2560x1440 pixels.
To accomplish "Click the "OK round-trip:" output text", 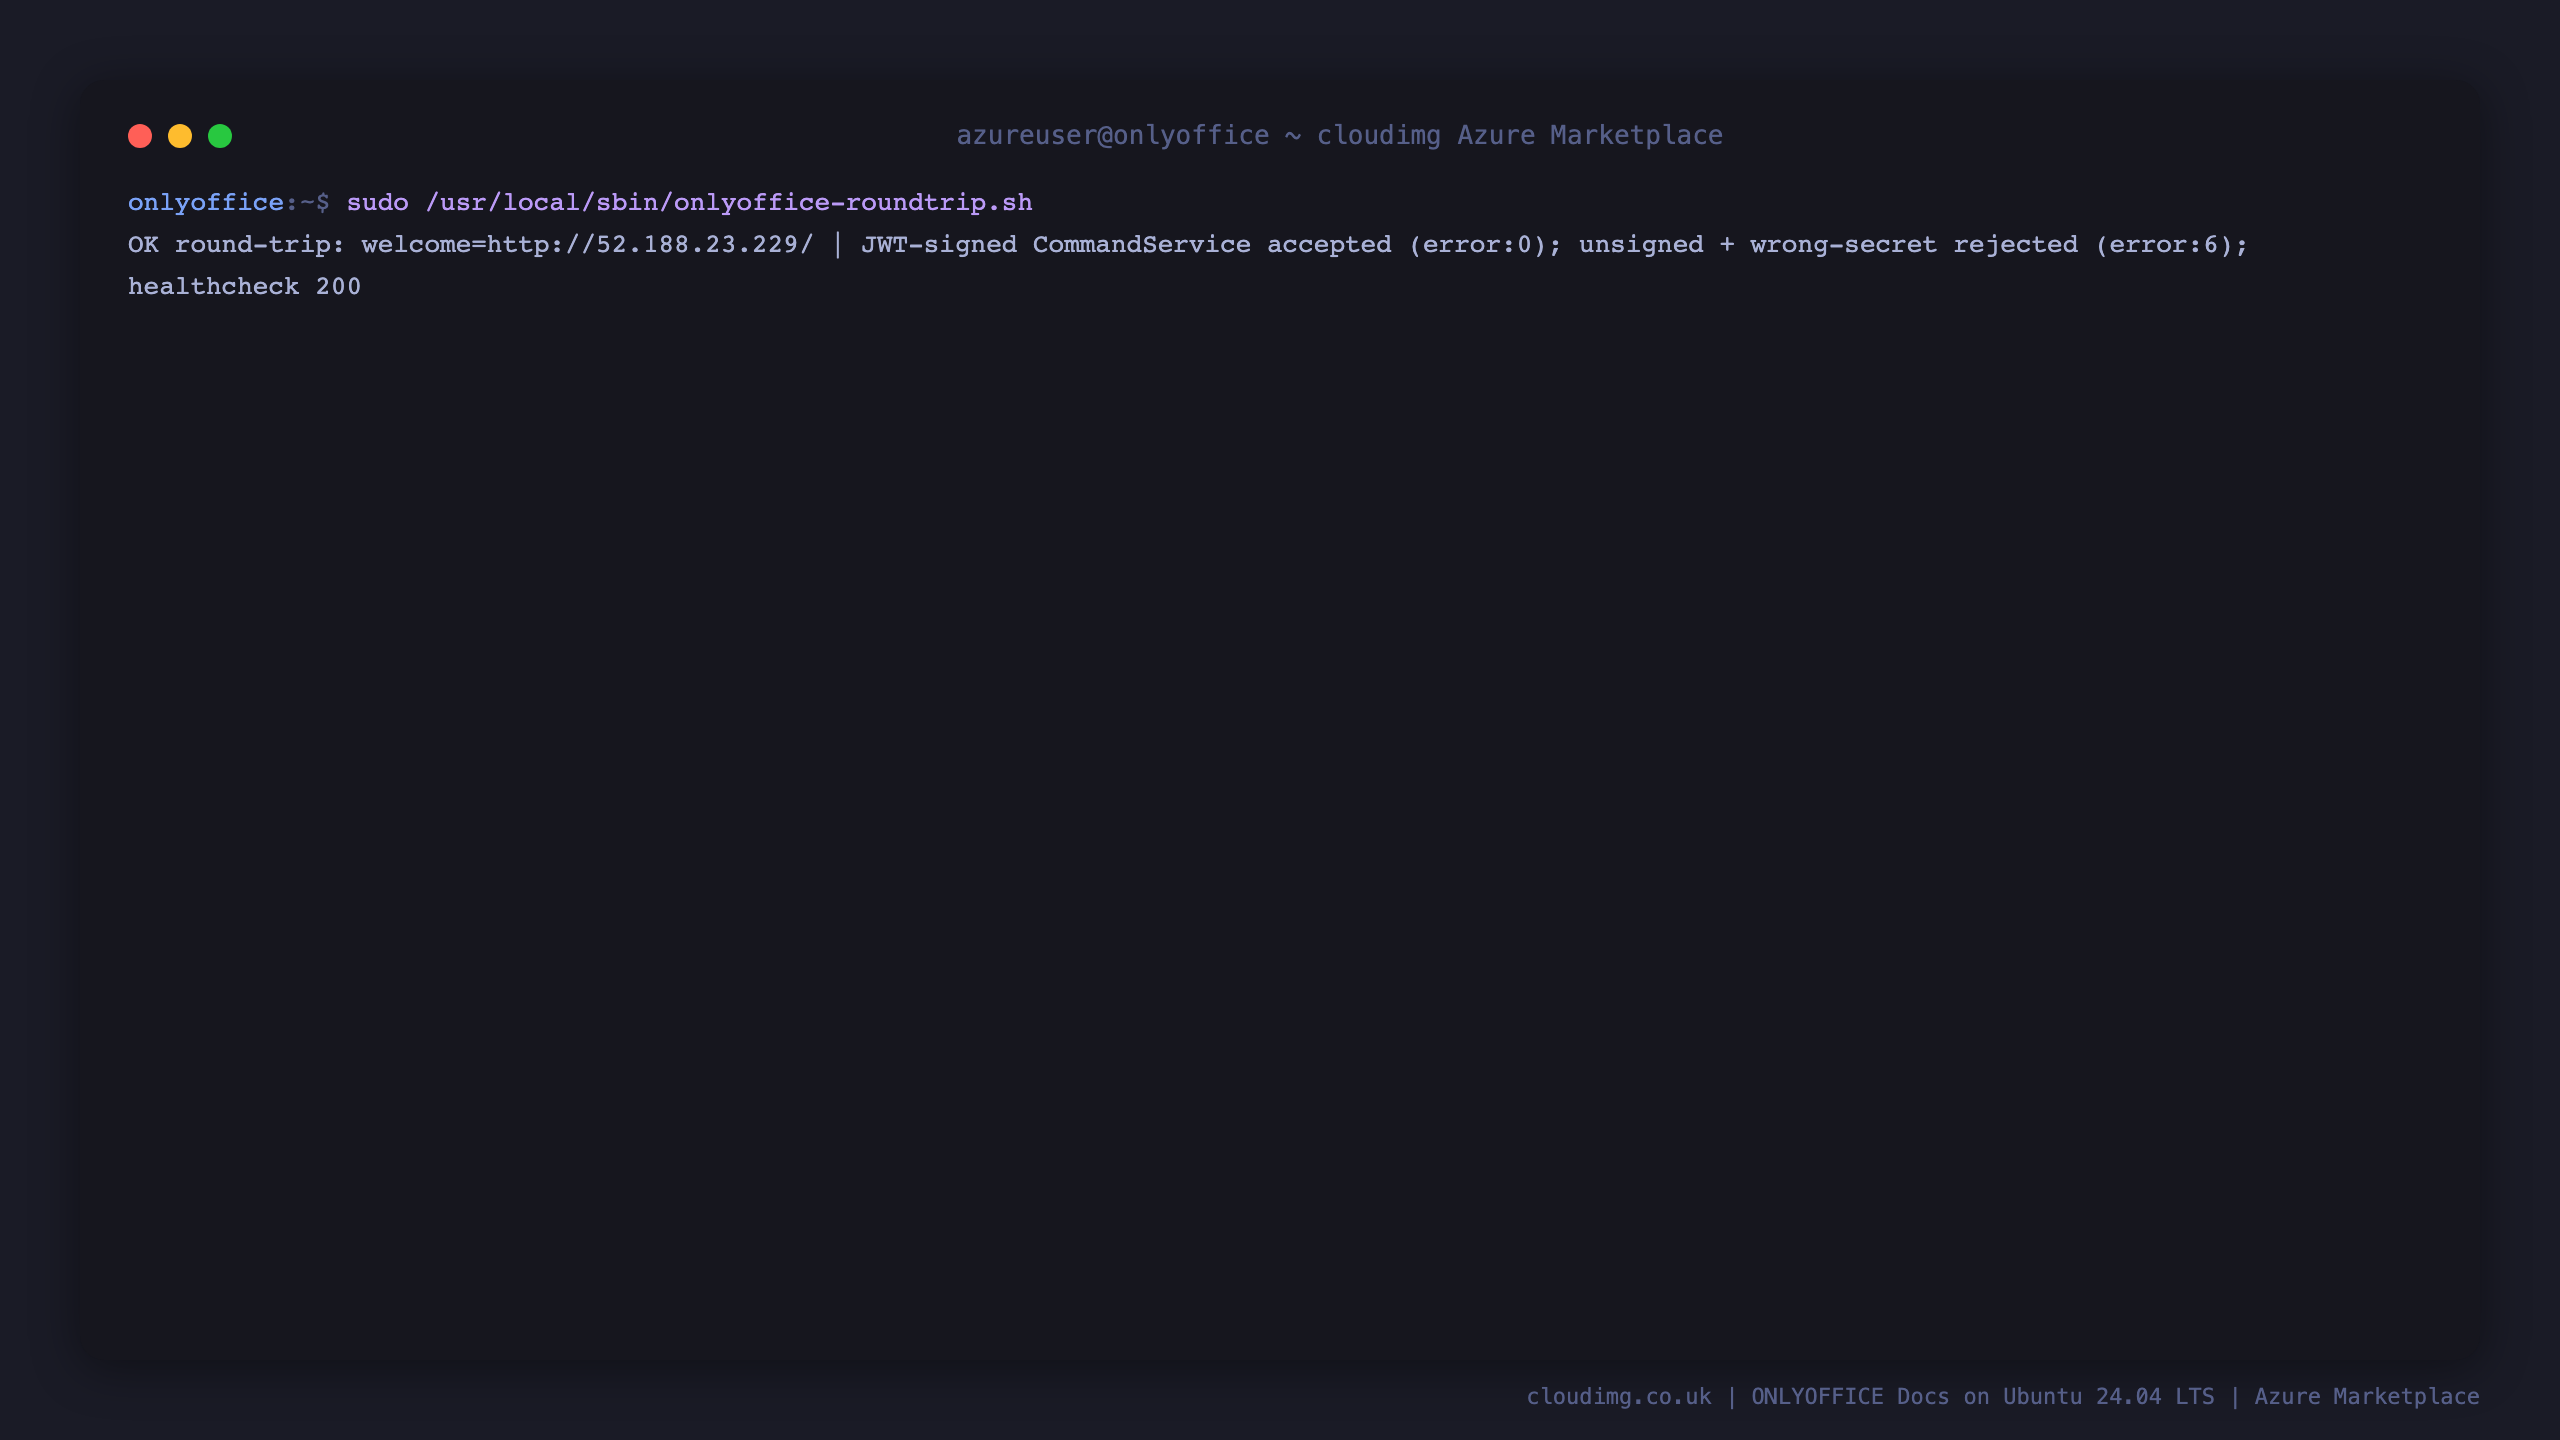I will tap(236, 245).
